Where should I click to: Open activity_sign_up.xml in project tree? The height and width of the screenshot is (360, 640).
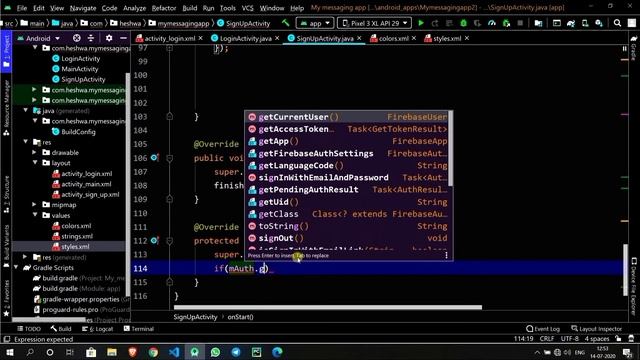[90, 194]
